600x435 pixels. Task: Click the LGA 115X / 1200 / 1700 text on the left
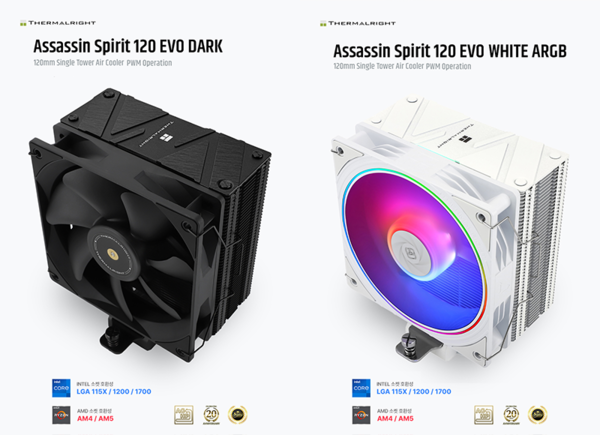(114, 392)
